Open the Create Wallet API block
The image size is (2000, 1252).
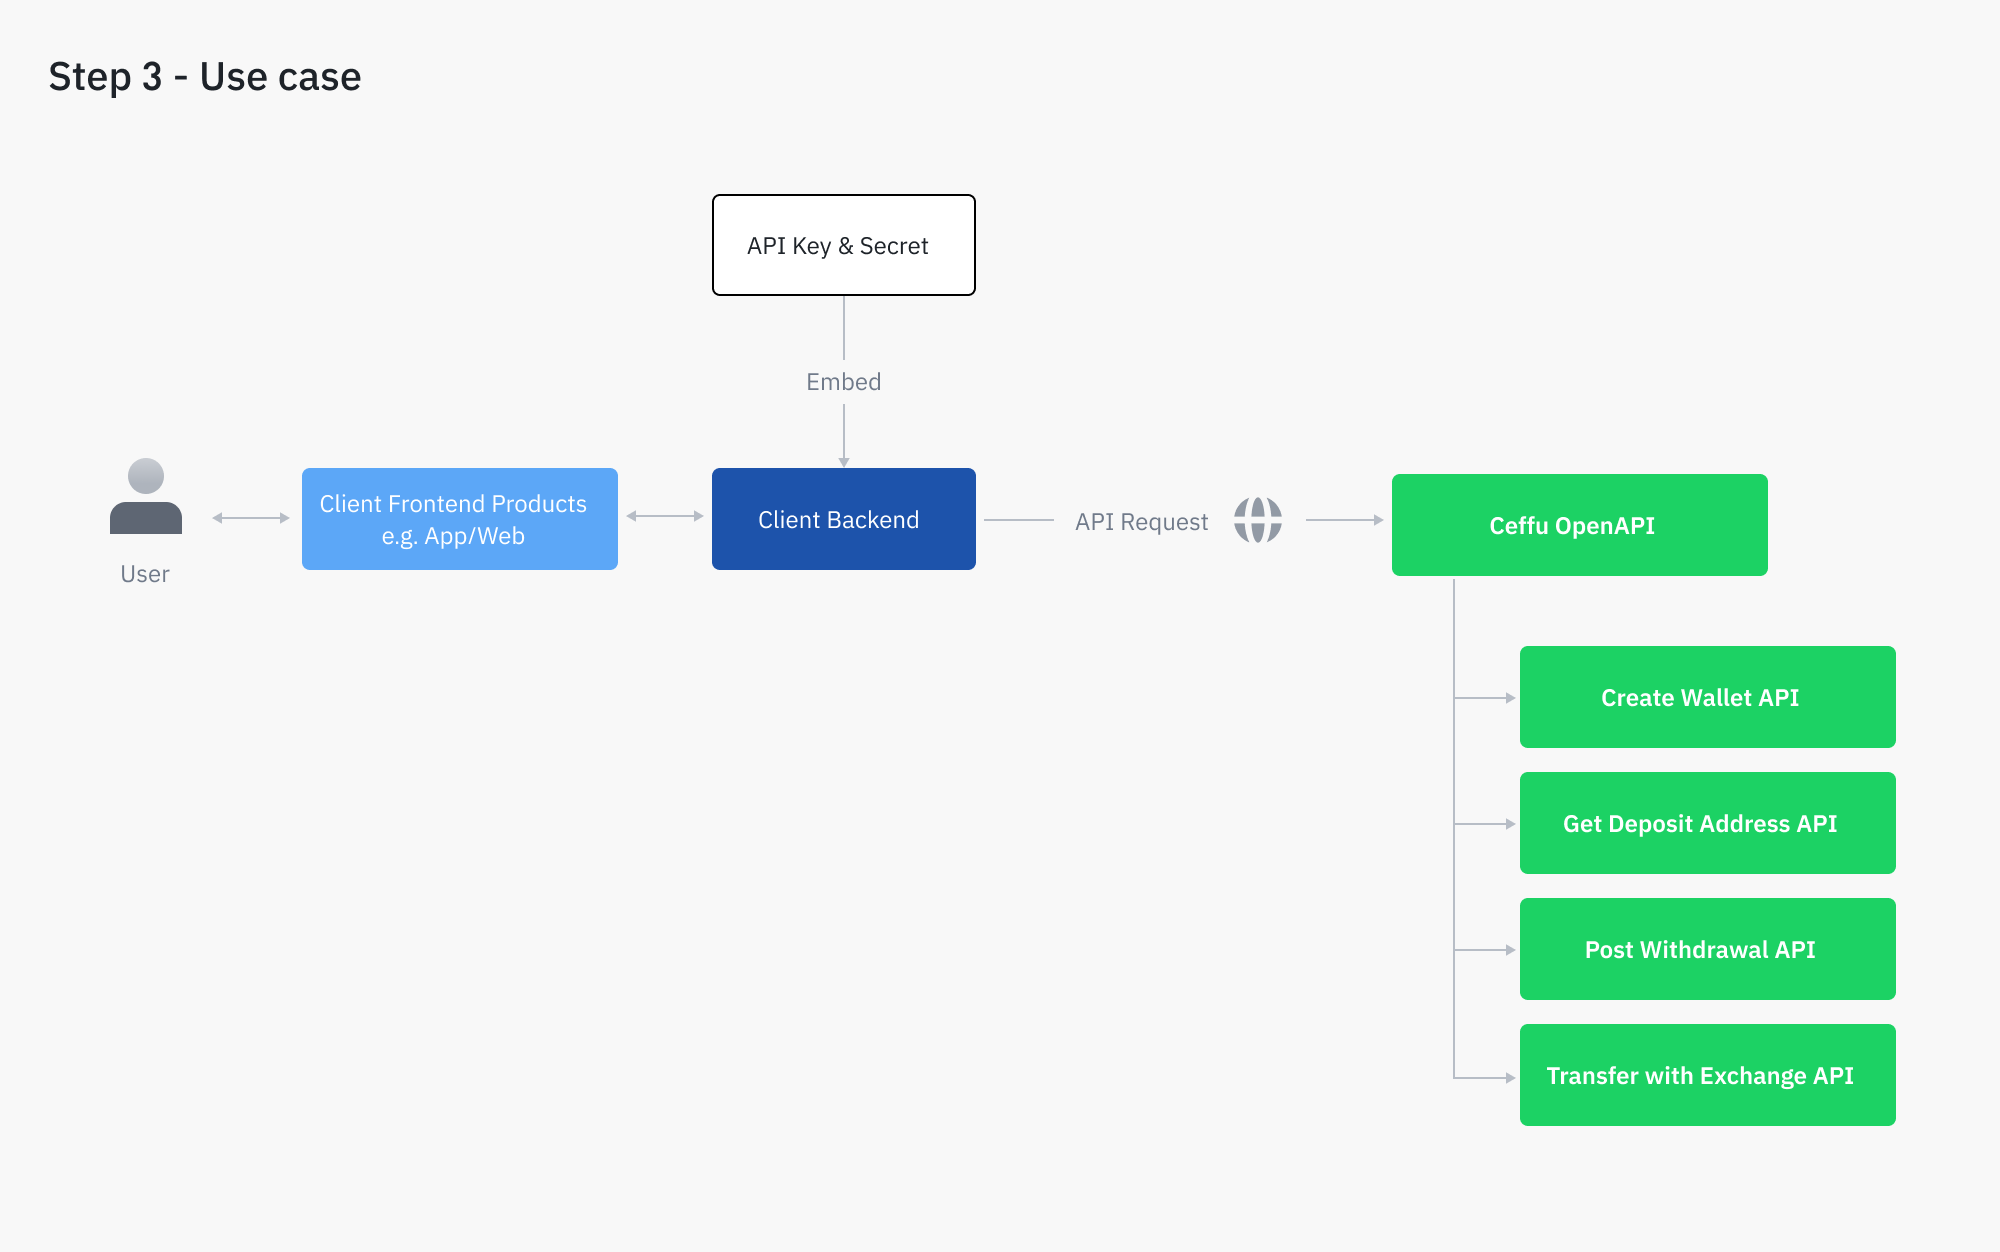point(1708,697)
